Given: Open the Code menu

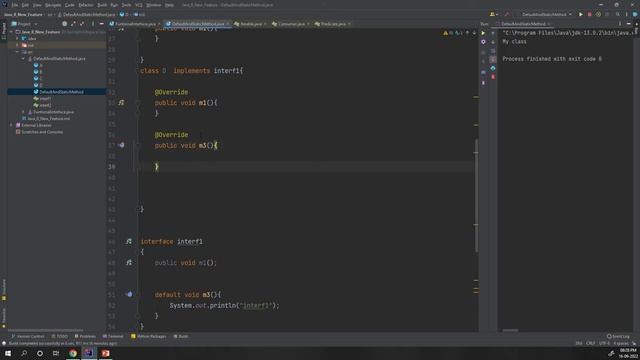Looking at the screenshot, I should tap(70, 5).
